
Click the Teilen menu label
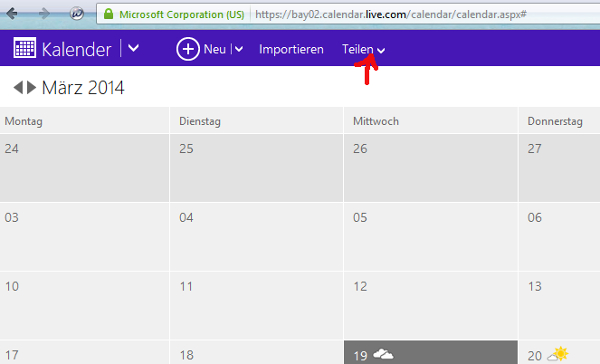pyautogui.click(x=357, y=49)
